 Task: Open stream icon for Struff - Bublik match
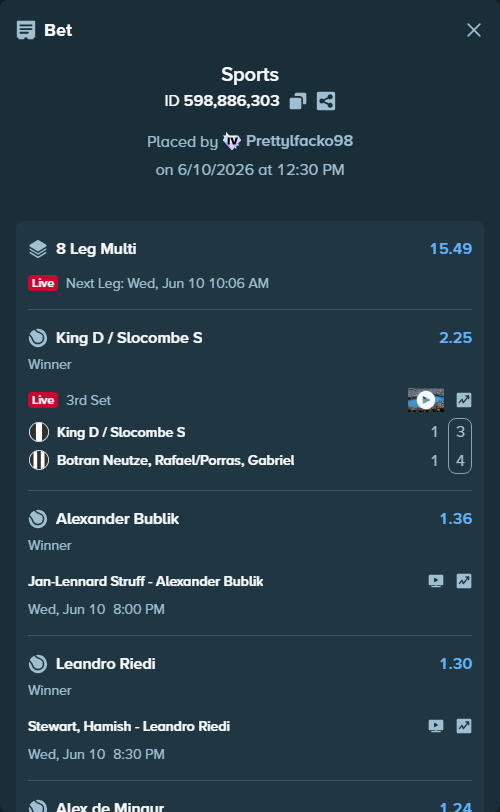[436, 581]
